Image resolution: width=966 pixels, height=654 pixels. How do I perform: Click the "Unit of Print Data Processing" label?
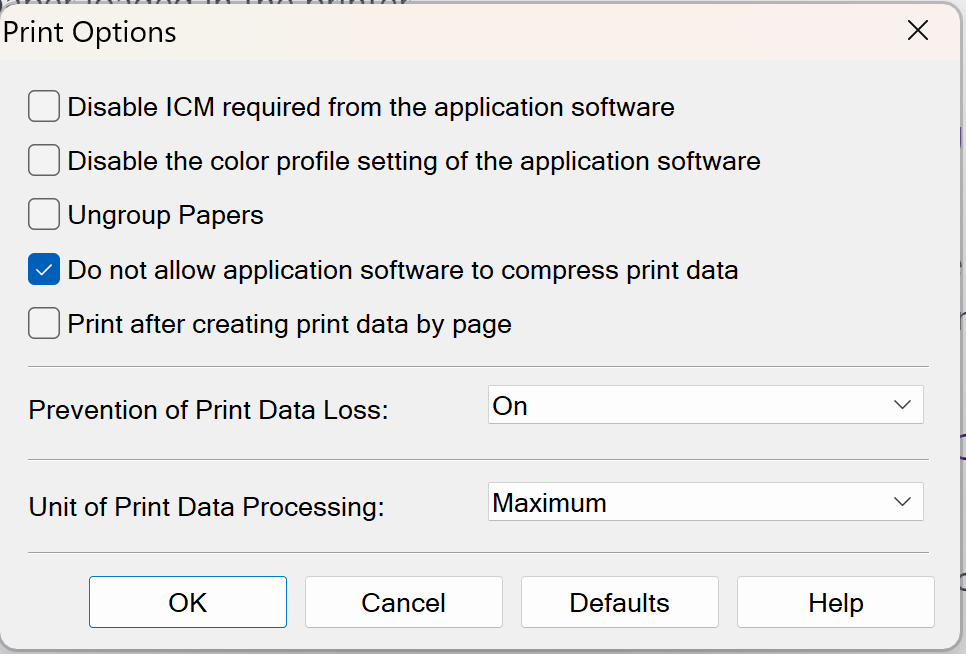pyautogui.click(x=206, y=507)
